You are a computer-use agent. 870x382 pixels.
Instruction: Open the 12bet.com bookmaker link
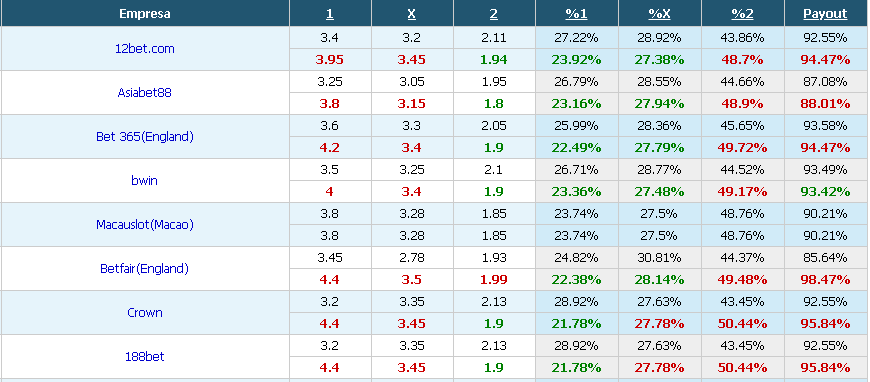click(144, 49)
